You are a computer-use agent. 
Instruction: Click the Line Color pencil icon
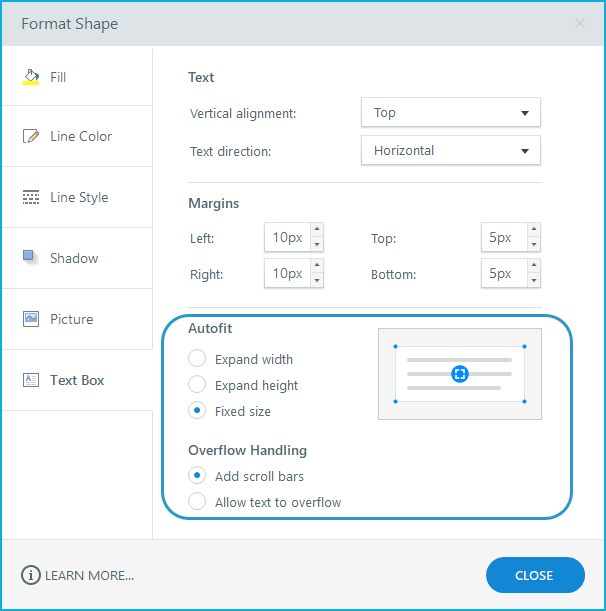pyautogui.click(x=31, y=136)
